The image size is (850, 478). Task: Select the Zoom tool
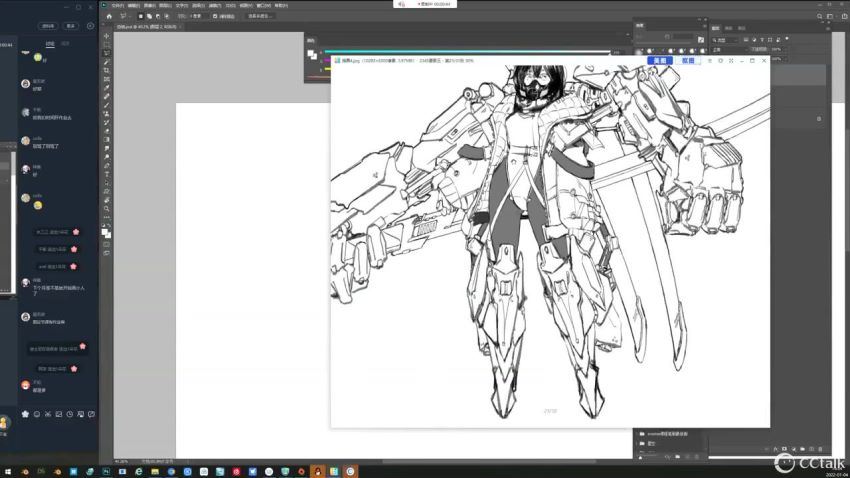click(106, 209)
